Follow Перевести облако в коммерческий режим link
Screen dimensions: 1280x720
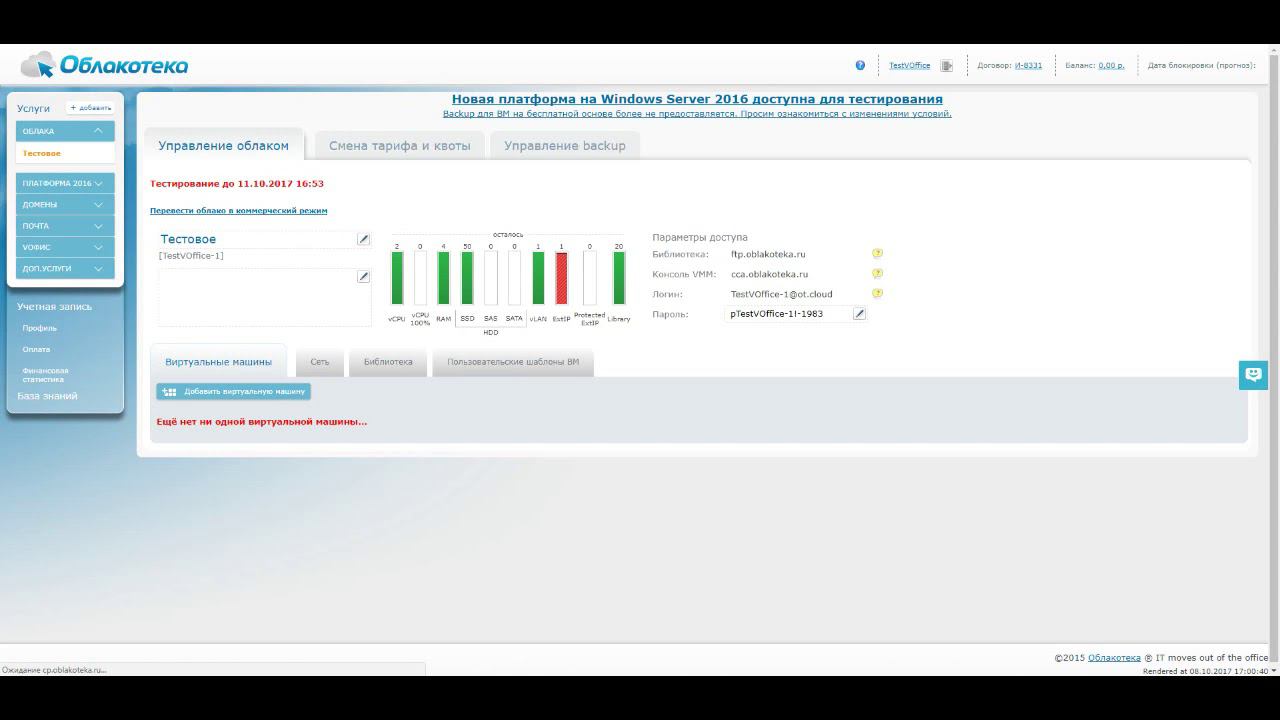(x=239, y=211)
